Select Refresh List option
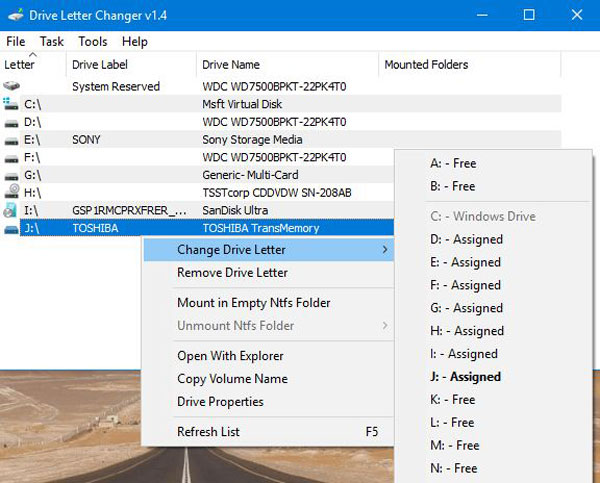The width and height of the screenshot is (600, 483). point(208,432)
